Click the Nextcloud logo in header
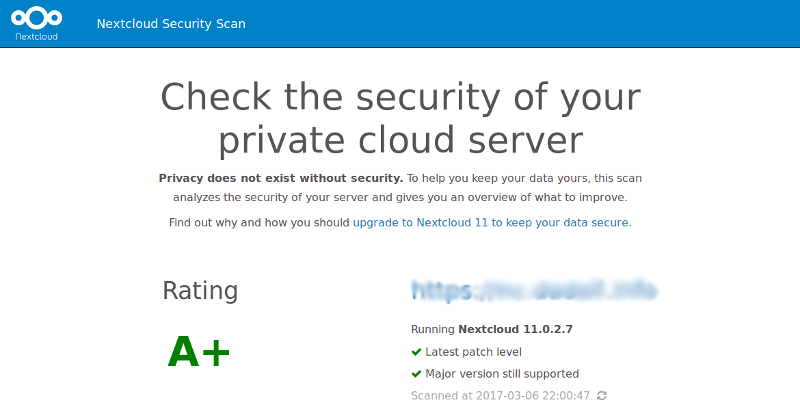The width and height of the screenshot is (800, 420). [36, 23]
